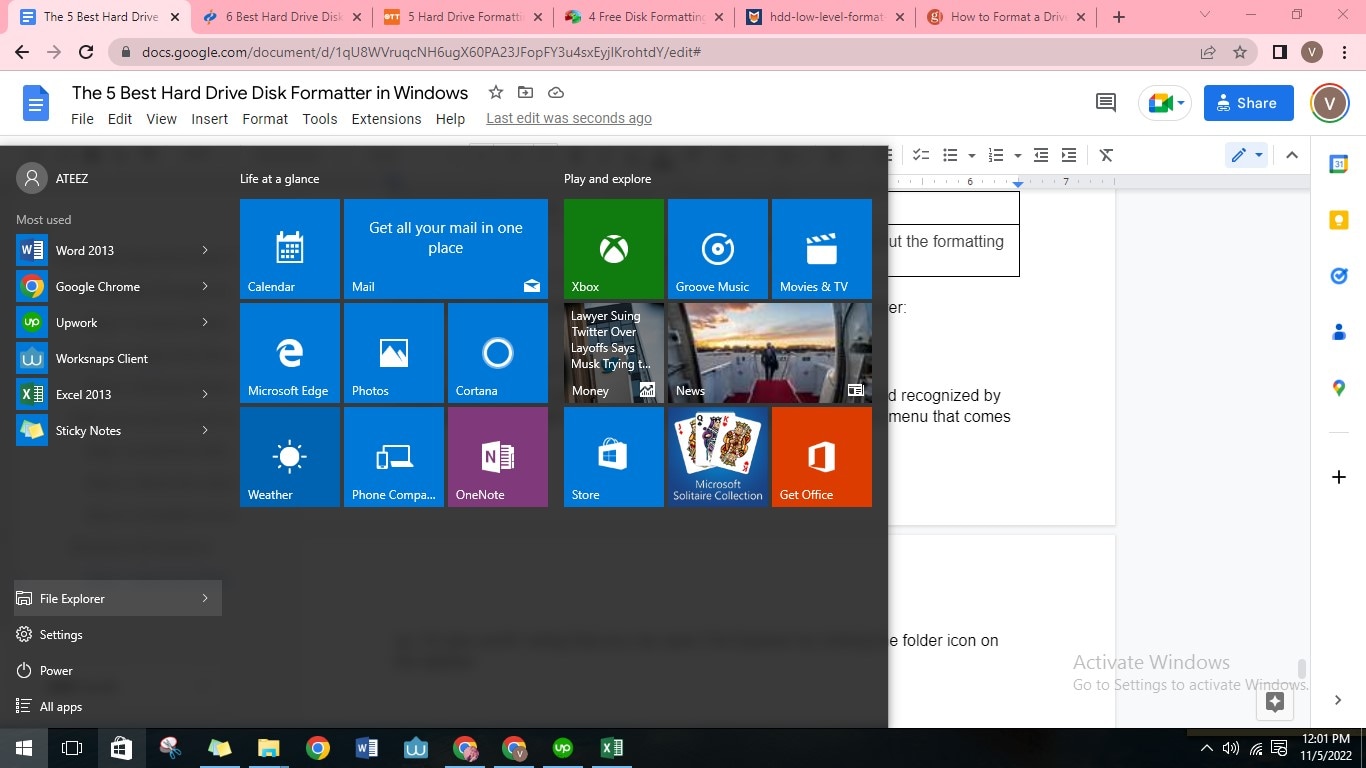Star the Google Docs document
1366x768 pixels.
click(x=495, y=92)
